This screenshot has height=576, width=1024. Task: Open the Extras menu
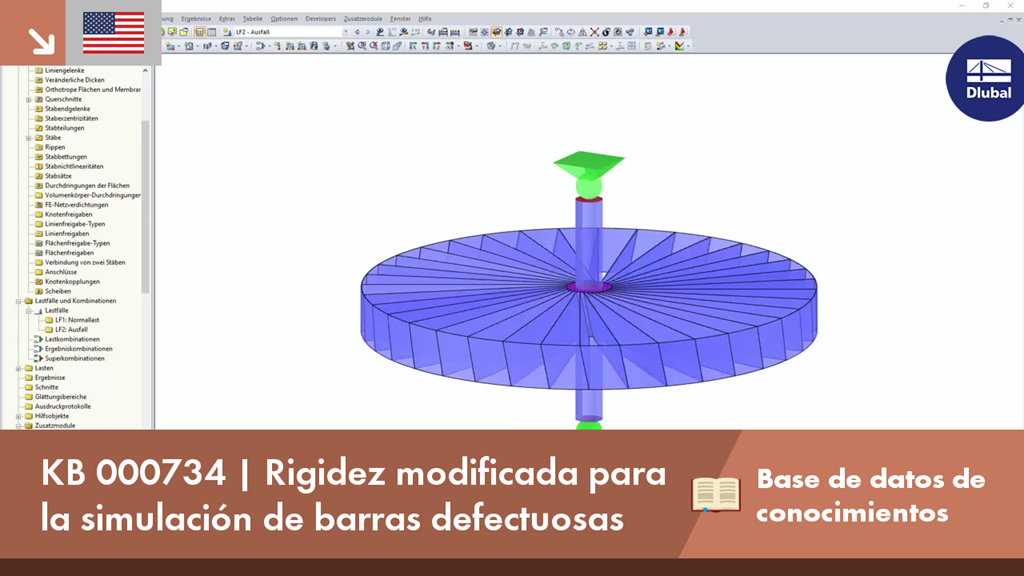227,19
